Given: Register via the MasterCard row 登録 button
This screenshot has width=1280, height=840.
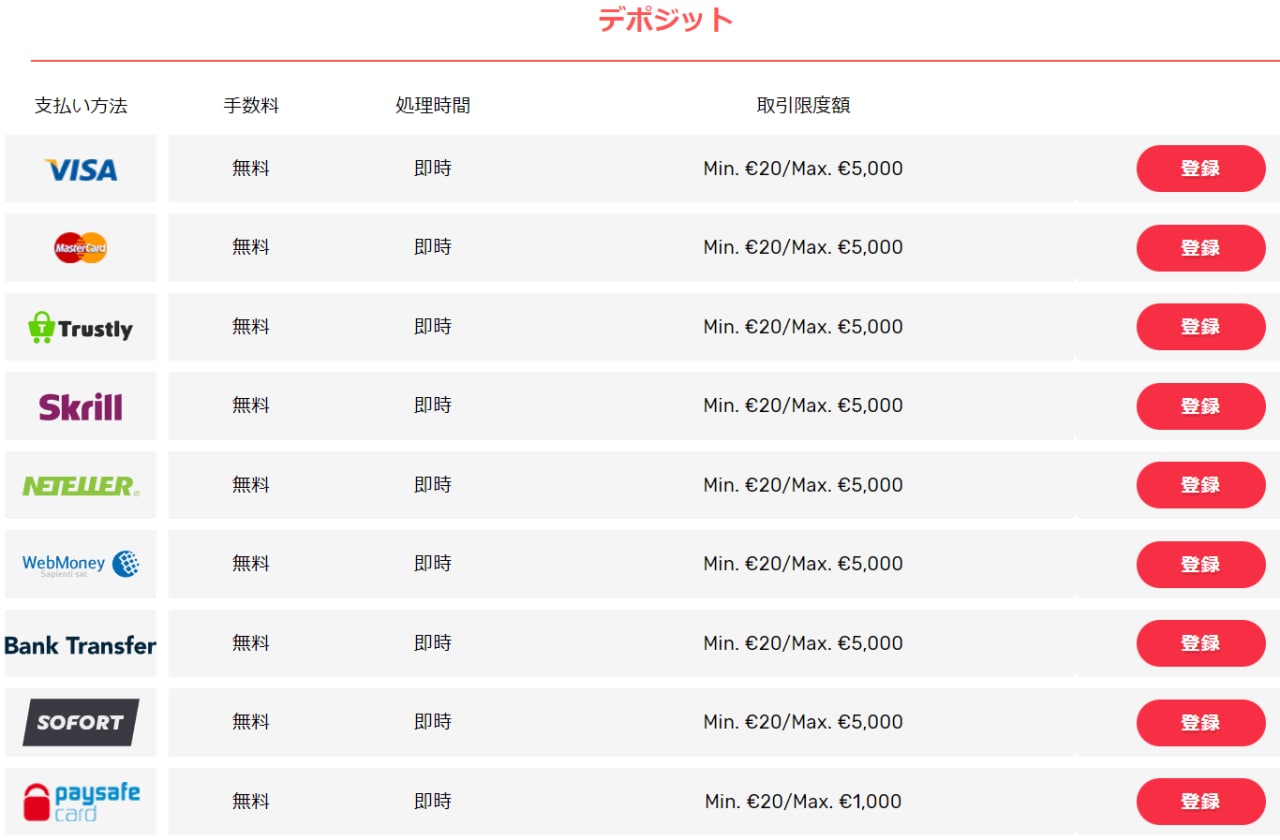Looking at the screenshot, I should click(x=1201, y=248).
